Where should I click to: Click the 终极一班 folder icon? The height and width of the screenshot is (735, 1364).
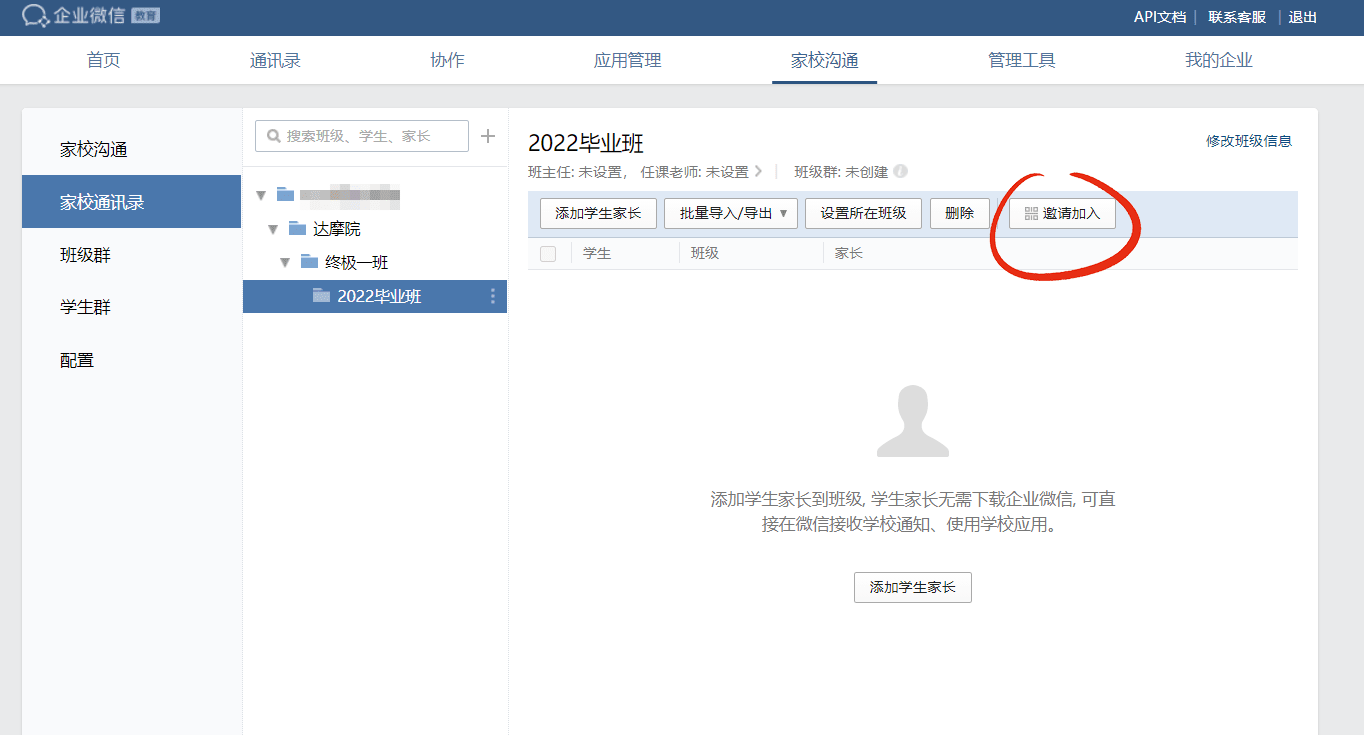pyautogui.click(x=309, y=263)
